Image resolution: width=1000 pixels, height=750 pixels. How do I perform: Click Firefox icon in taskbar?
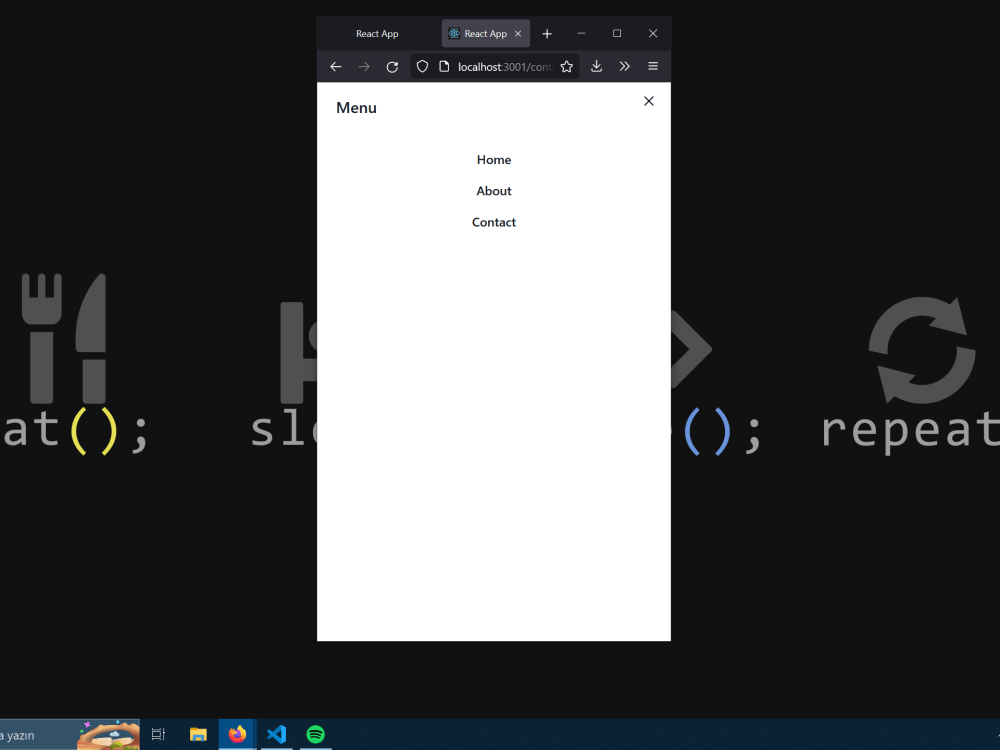[237, 735]
